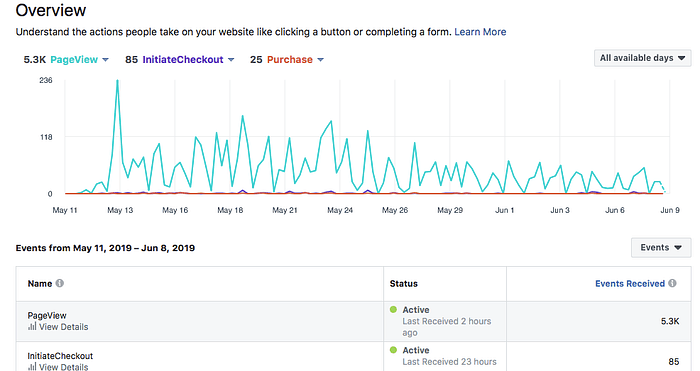The width and height of the screenshot is (700, 371).
Task: Click the bar chart icon under InitiateCheckout
Action: point(32,367)
